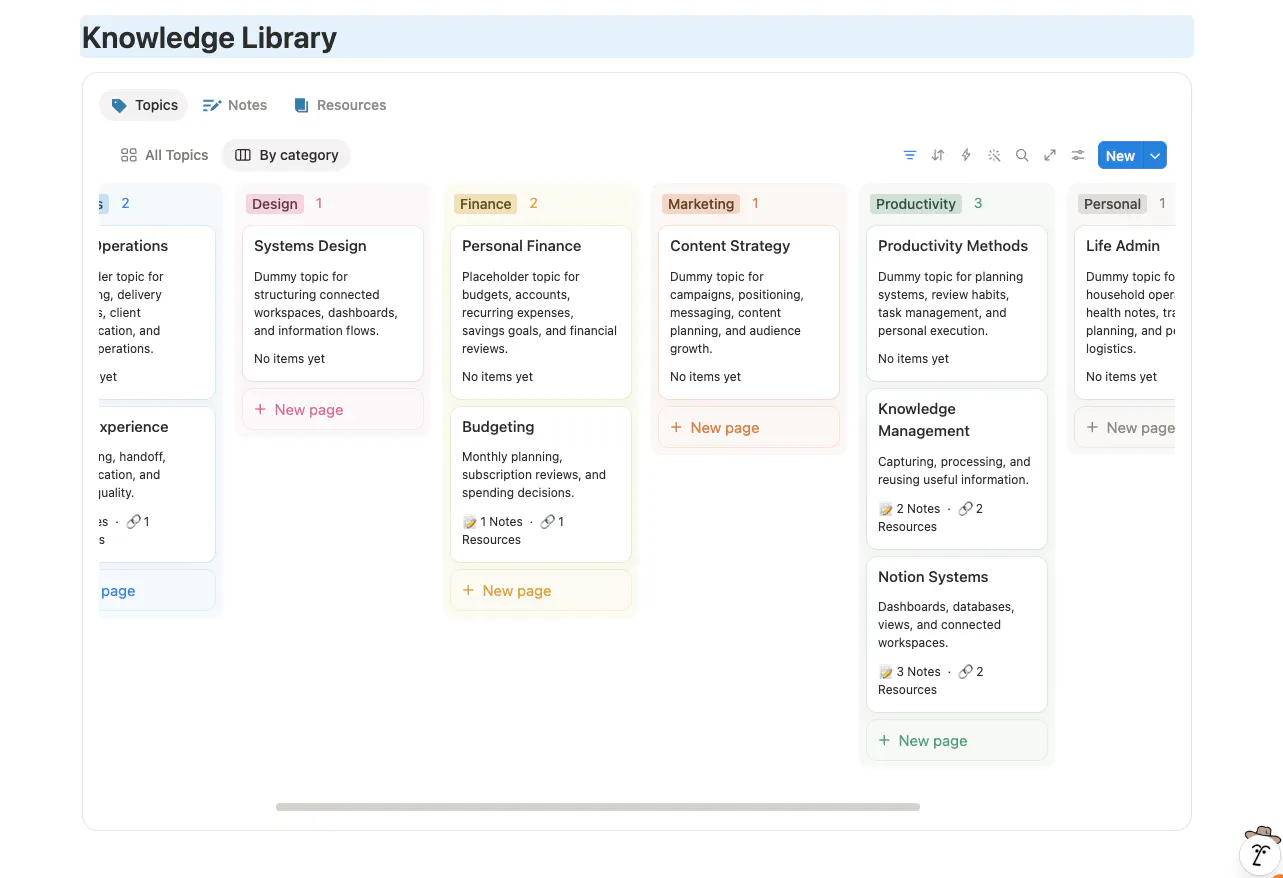Screen dimensions: 1283x878
Task: Click 'No items yet' on Systems Design card
Action: [x=289, y=359]
